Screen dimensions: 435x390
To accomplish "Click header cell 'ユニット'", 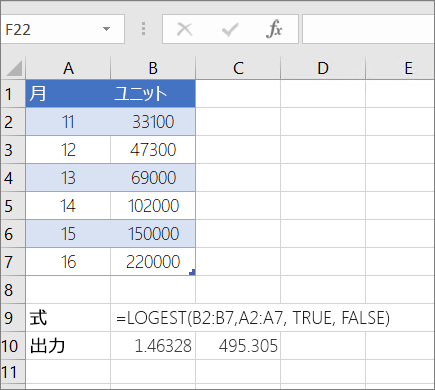I will [153, 94].
